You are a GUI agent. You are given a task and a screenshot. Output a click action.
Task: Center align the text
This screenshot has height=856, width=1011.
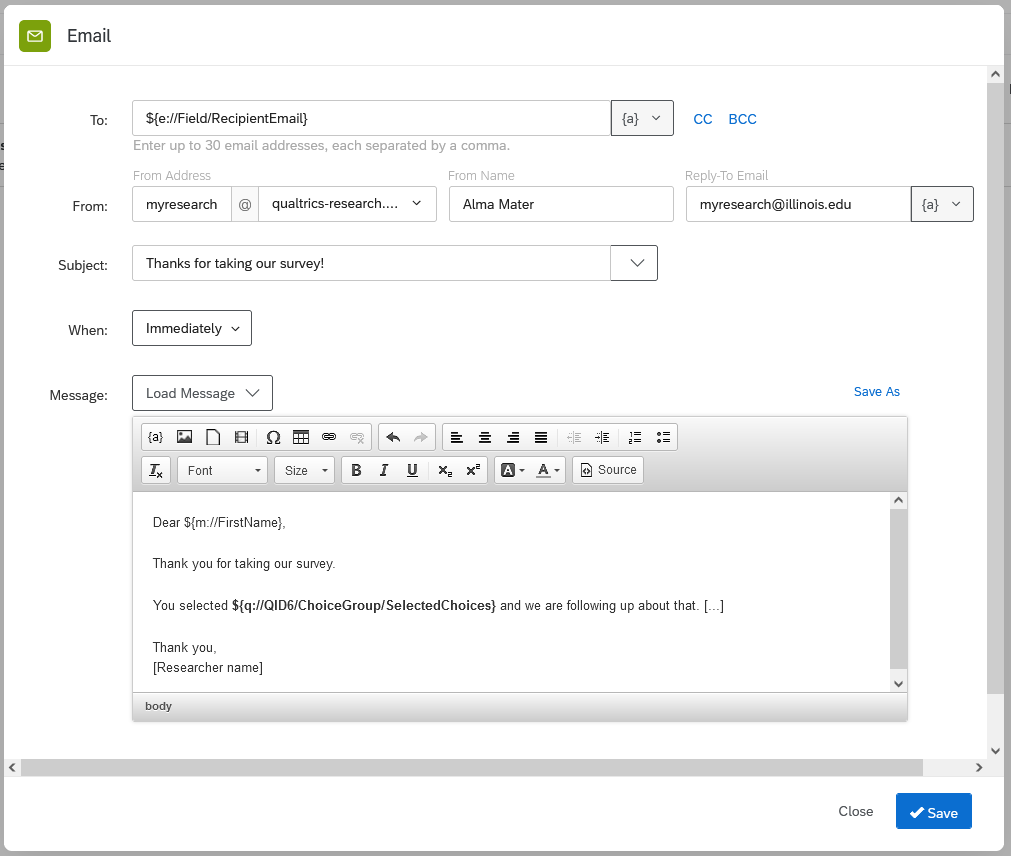coord(485,437)
